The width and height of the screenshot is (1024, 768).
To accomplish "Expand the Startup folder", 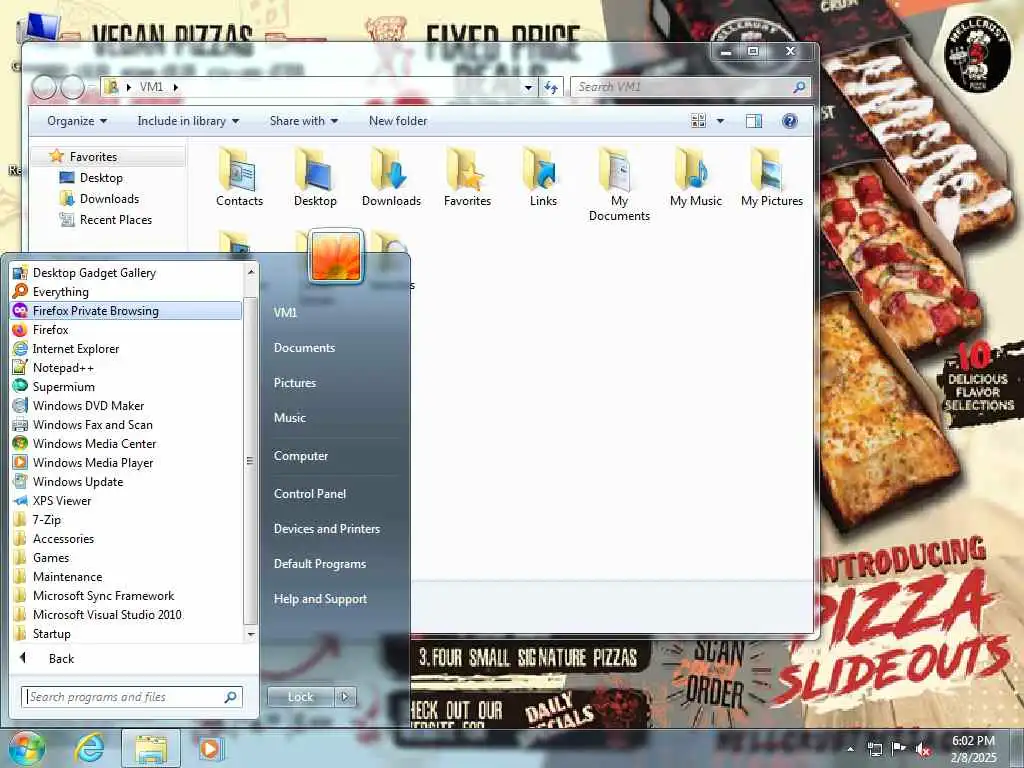I will tap(126, 633).
